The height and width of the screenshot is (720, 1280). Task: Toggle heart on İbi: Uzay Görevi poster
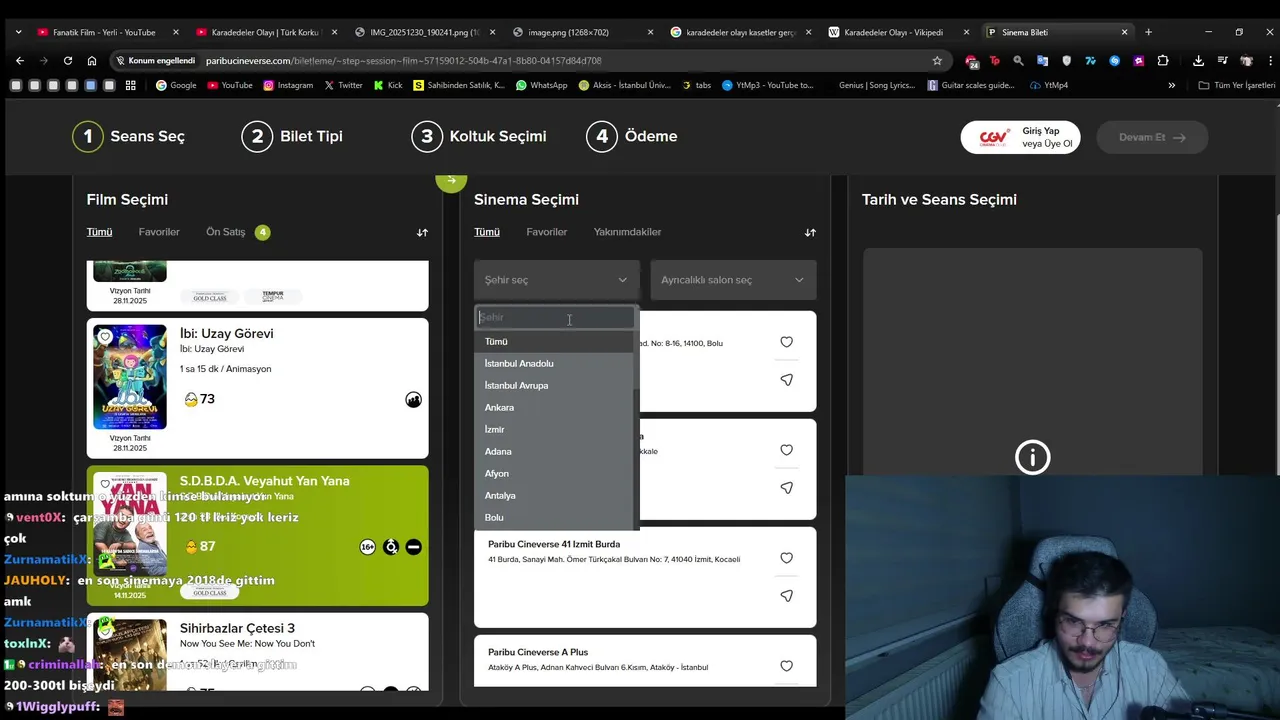(x=105, y=337)
